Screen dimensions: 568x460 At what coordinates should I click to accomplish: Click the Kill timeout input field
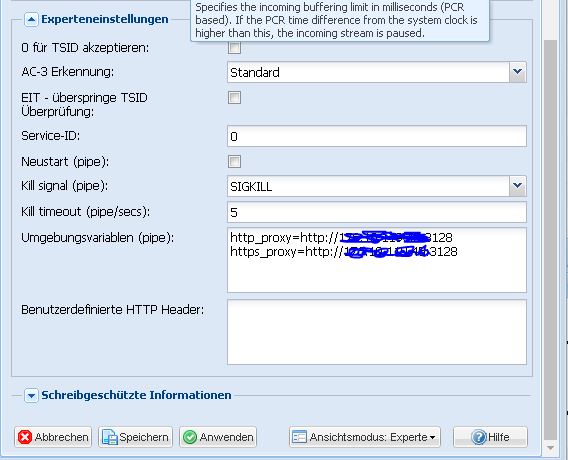pos(377,212)
